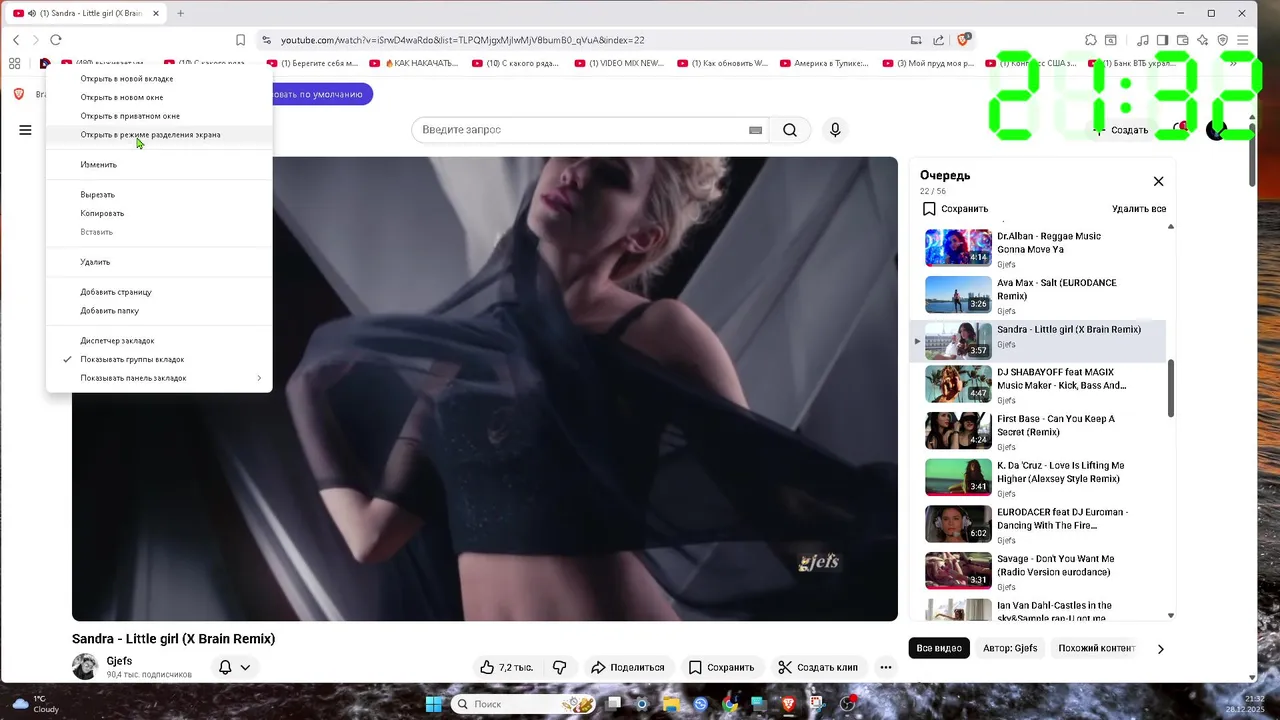The height and width of the screenshot is (720, 1280).
Task: Click the share page icon in address bar
Action: coord(938,40)
